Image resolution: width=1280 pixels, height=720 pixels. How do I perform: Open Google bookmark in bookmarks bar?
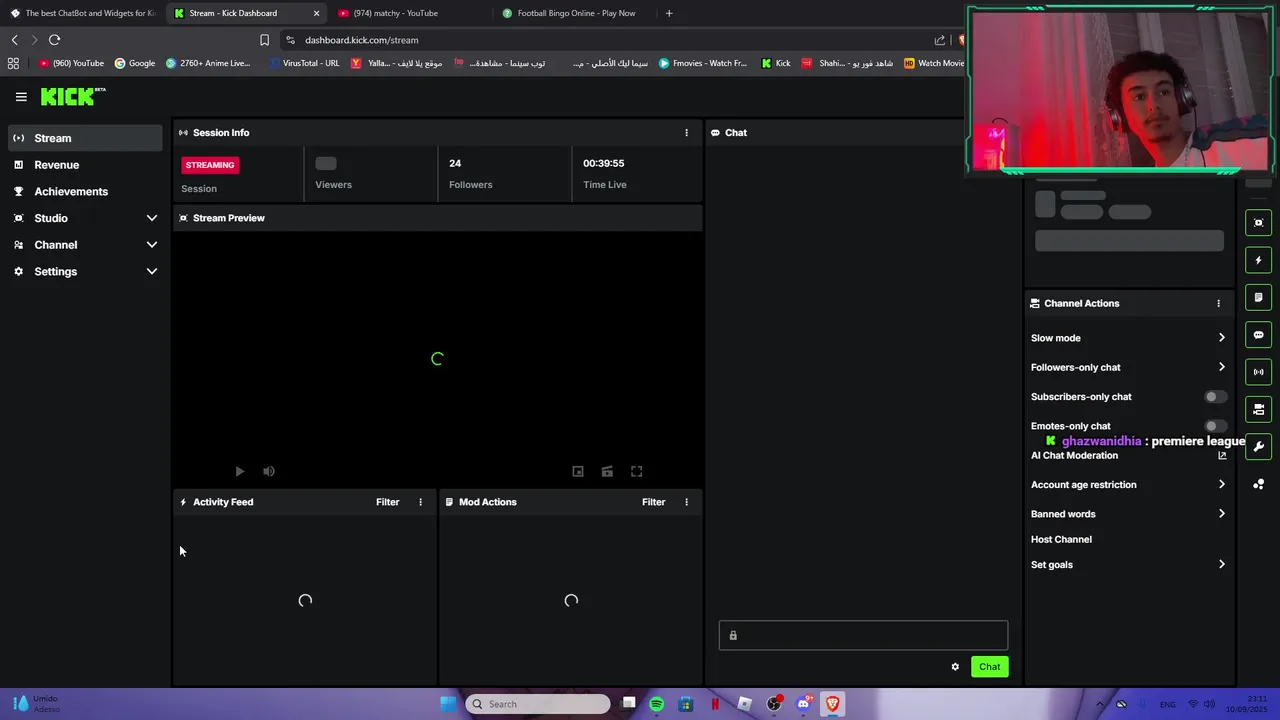135,63
